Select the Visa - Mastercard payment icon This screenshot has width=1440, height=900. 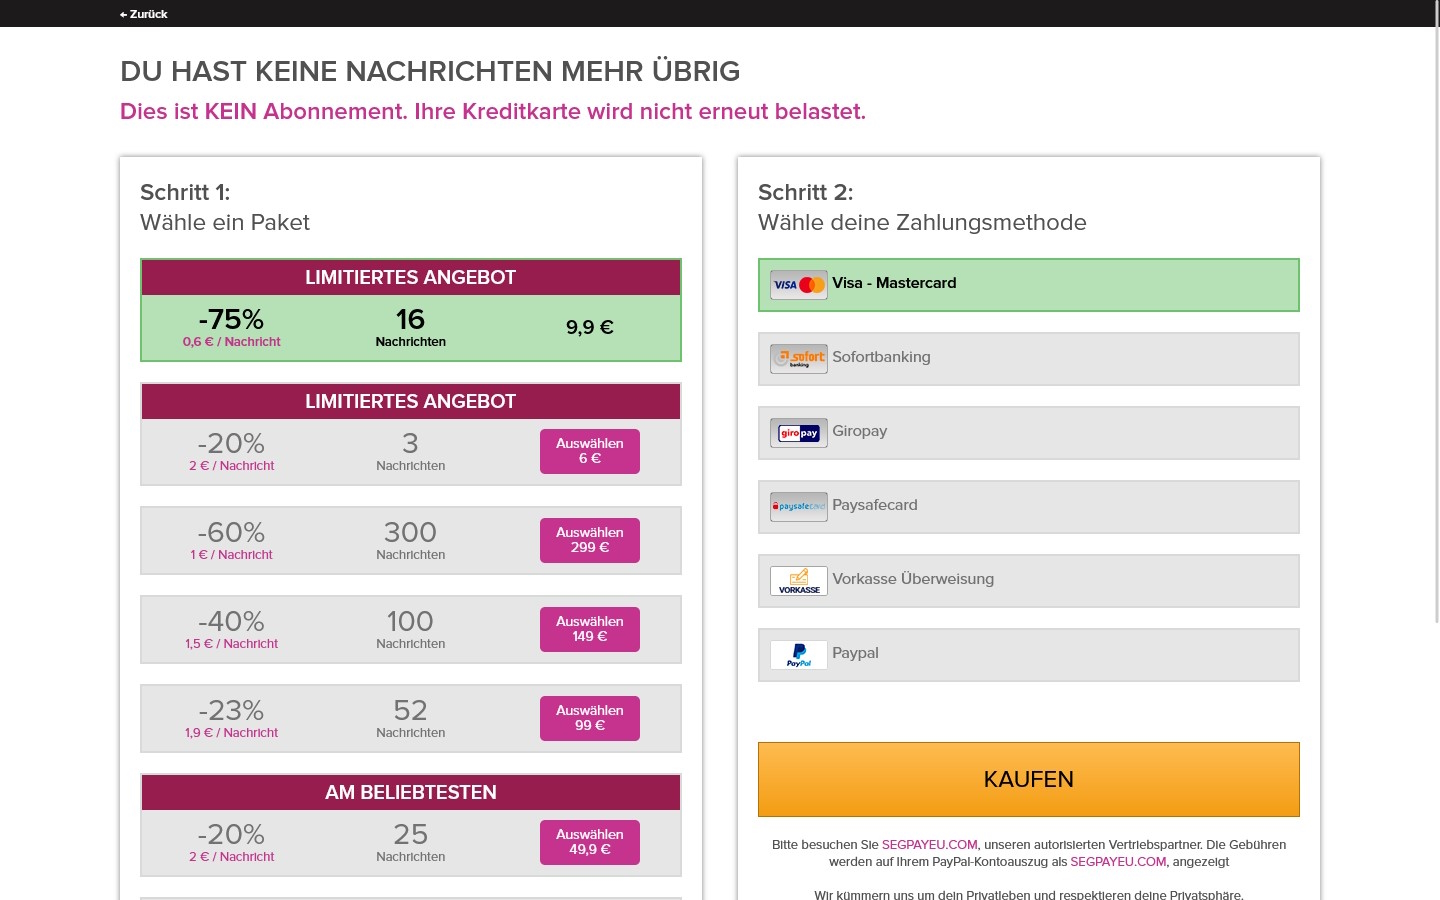(x=798, y=285)
